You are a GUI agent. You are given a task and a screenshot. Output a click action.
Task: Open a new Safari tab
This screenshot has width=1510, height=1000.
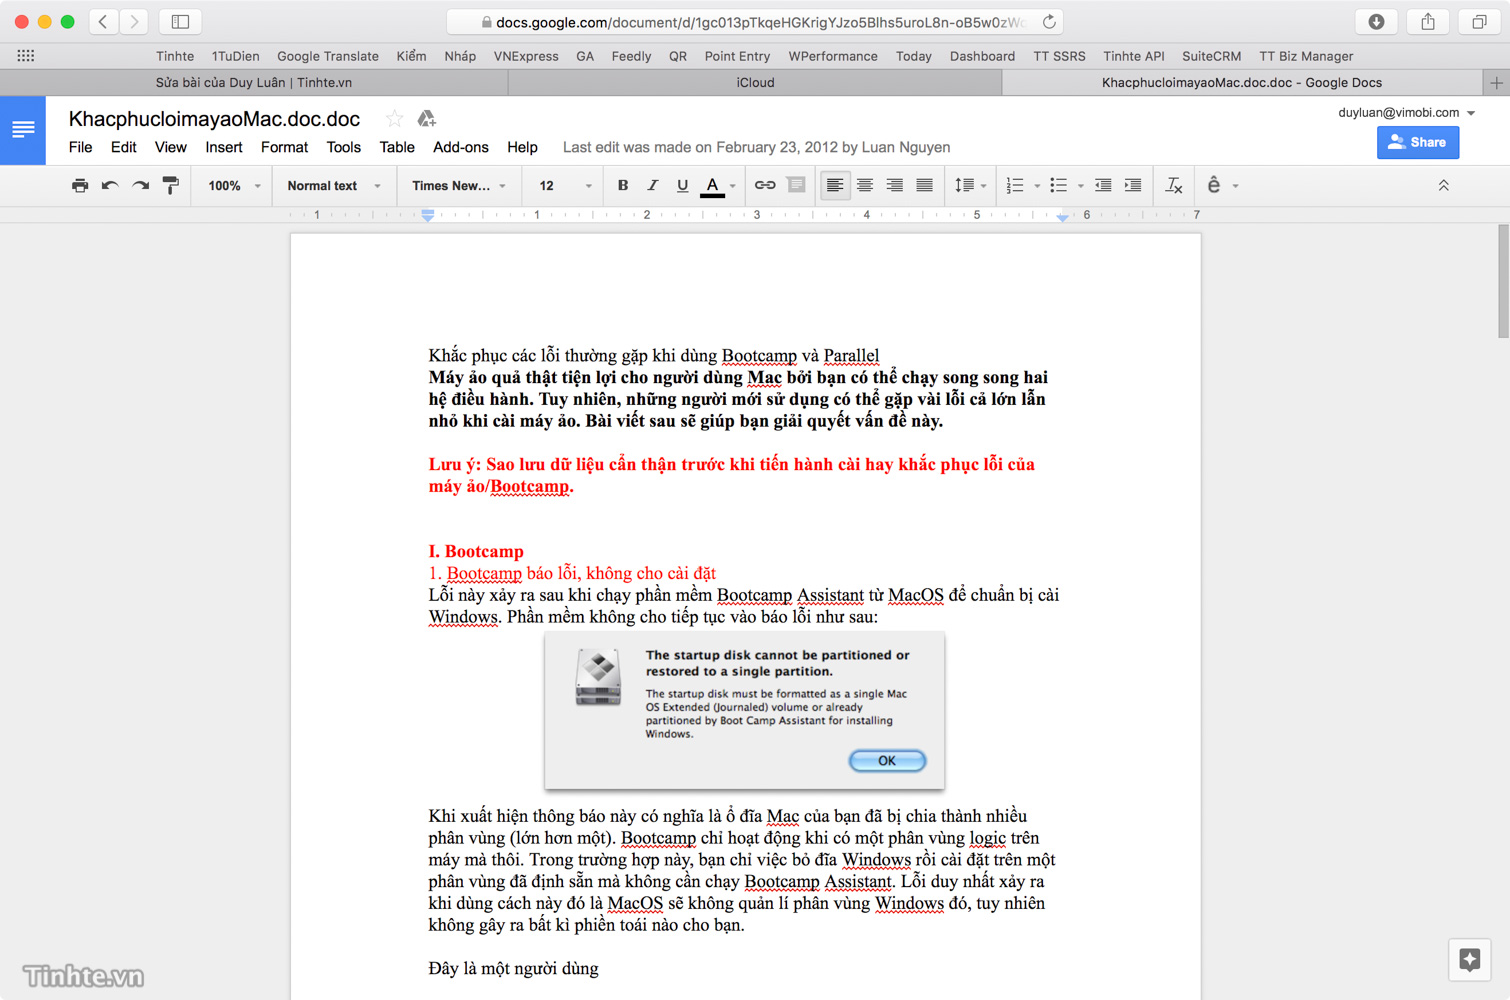(1496, 83)
